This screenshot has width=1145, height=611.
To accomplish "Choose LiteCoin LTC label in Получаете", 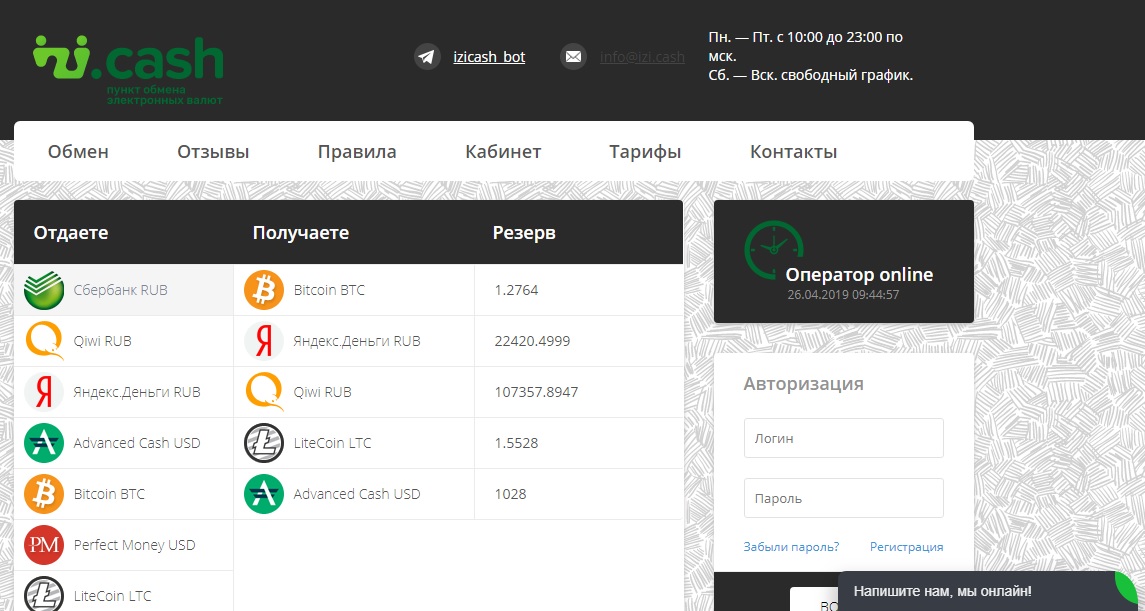I will (x=332, y=443).
